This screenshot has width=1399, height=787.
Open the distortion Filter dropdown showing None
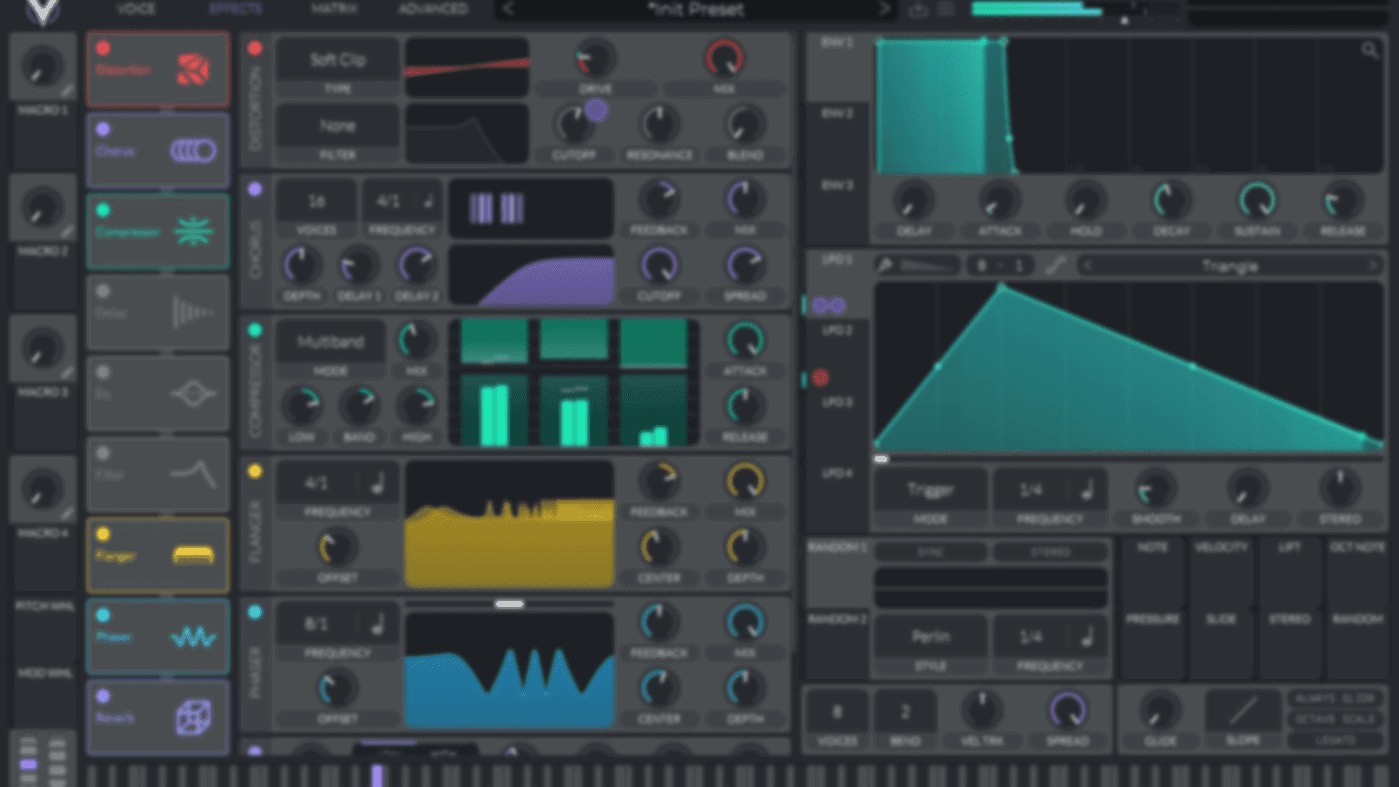(x=338, y=126)
